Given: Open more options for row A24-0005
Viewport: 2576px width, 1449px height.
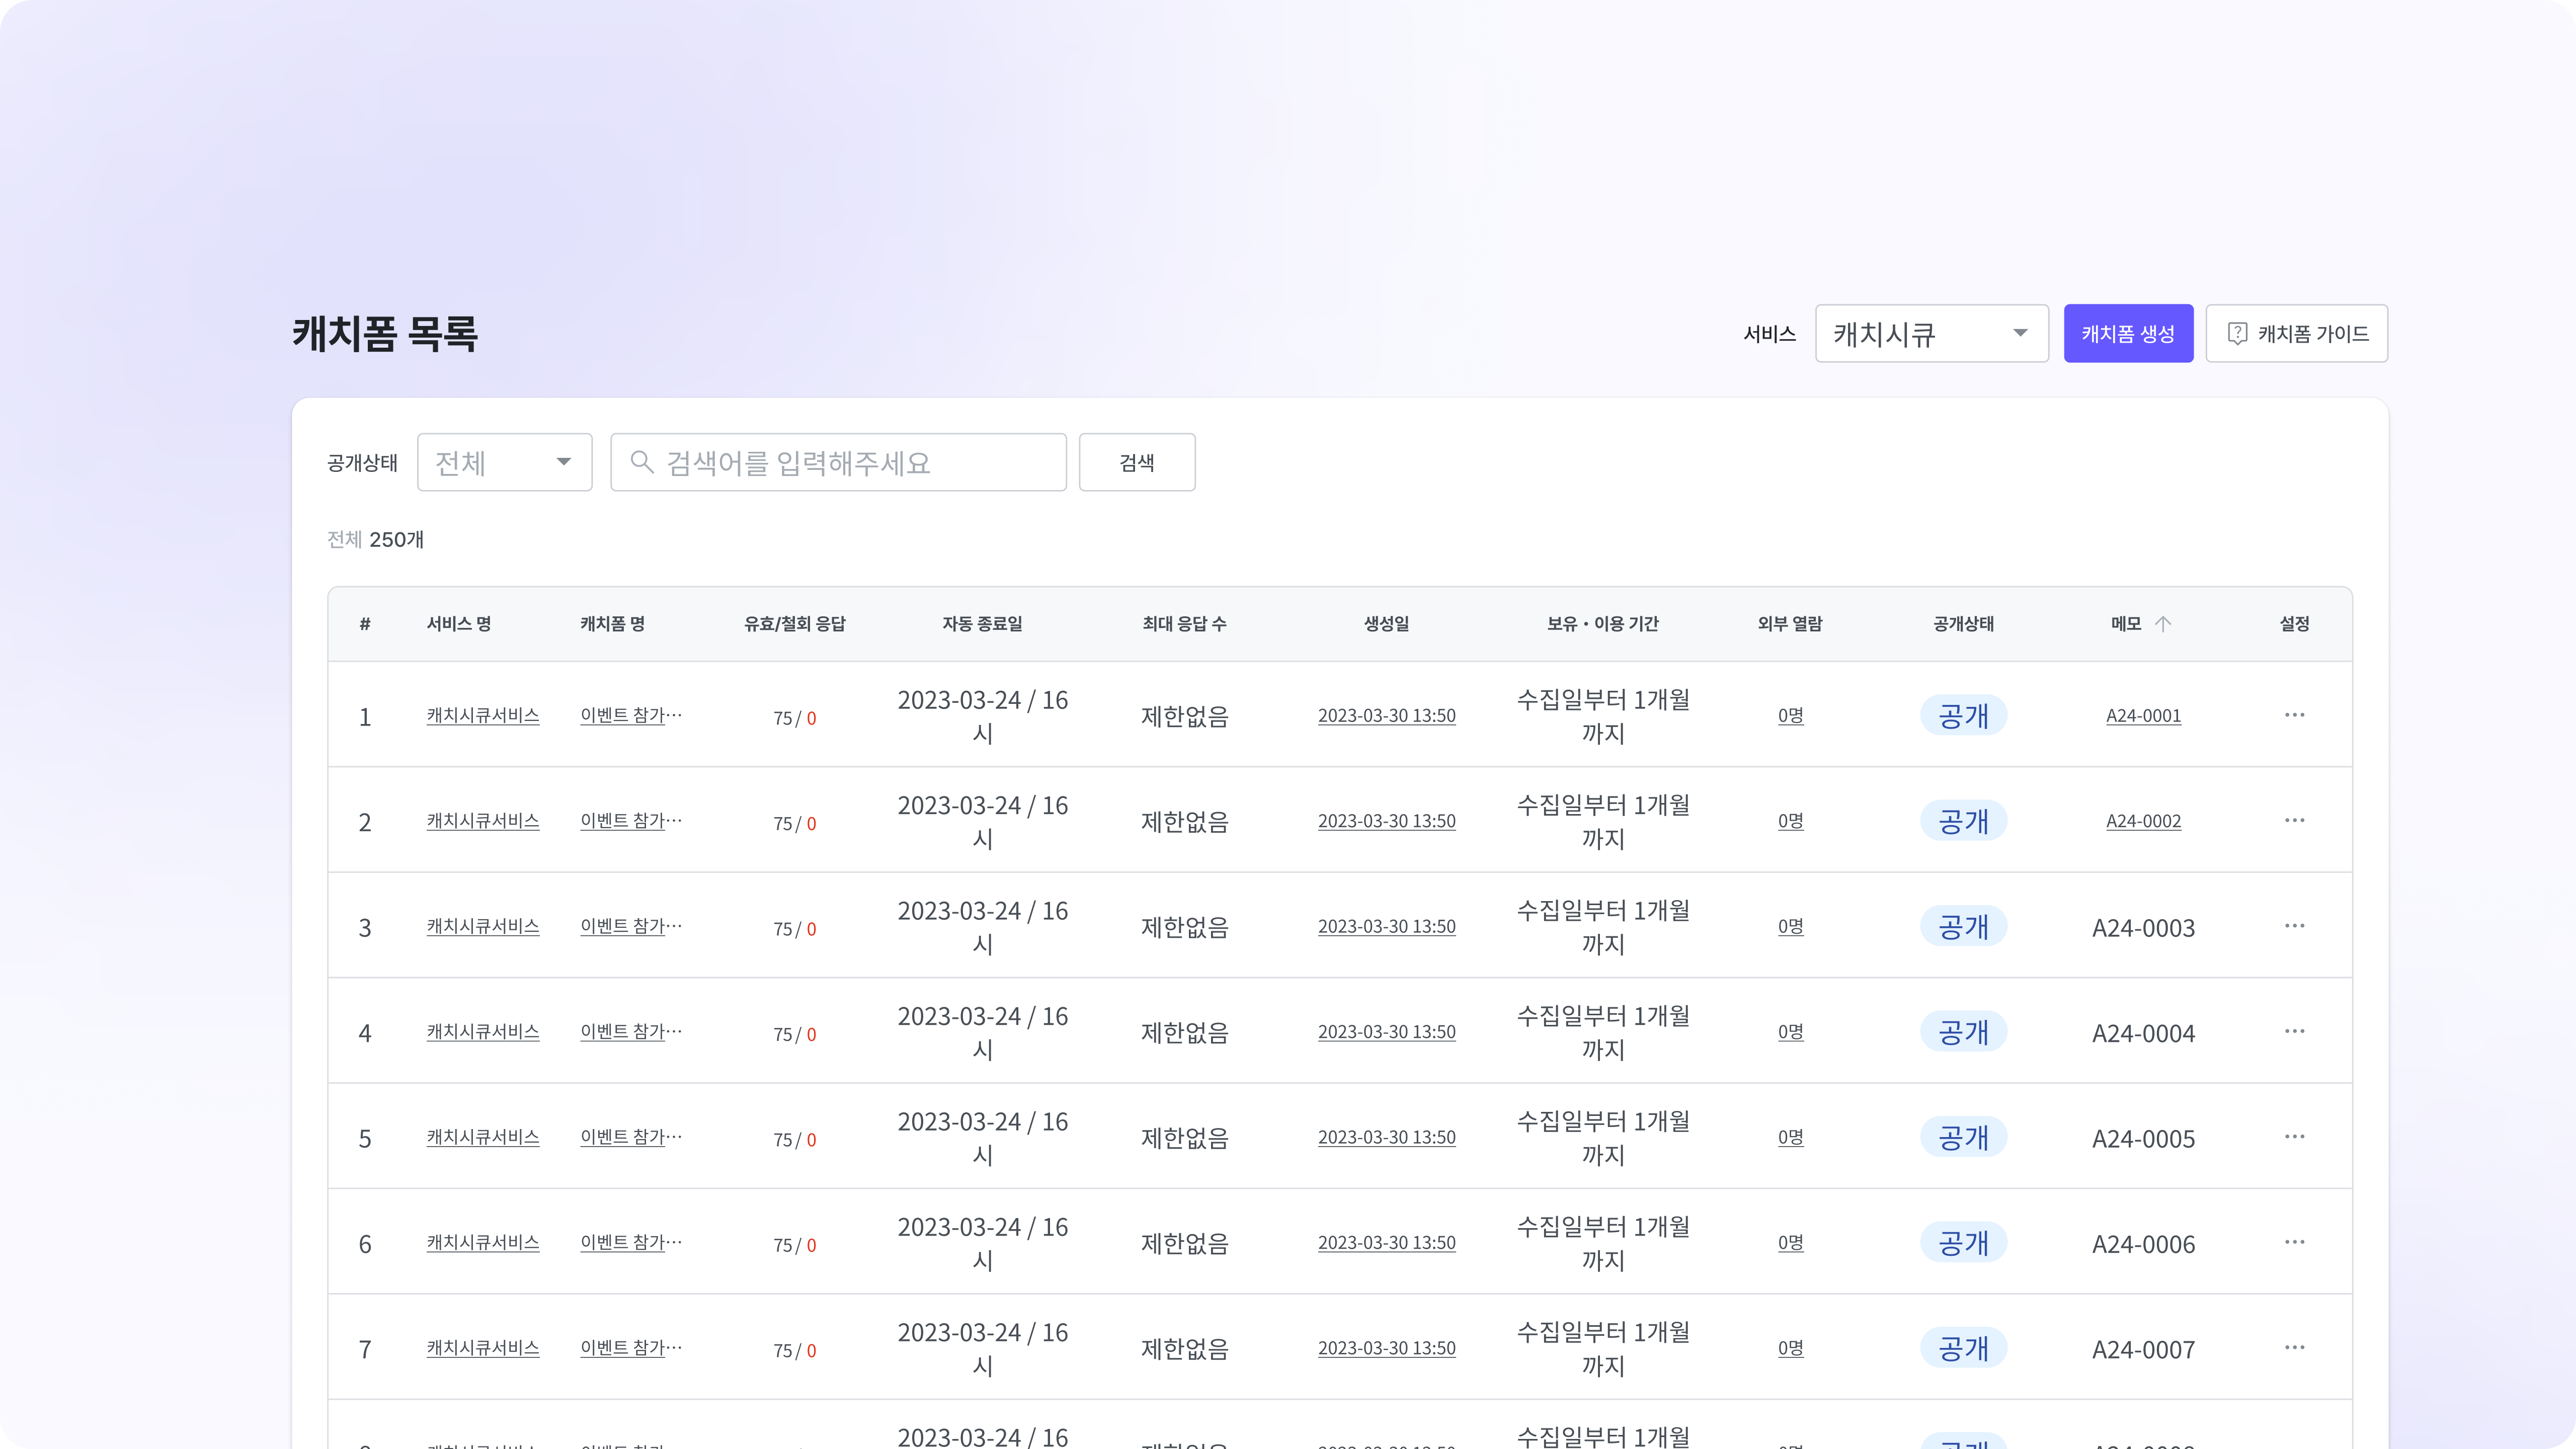Looking at the screenshot, I should tap(2294, 1137).
